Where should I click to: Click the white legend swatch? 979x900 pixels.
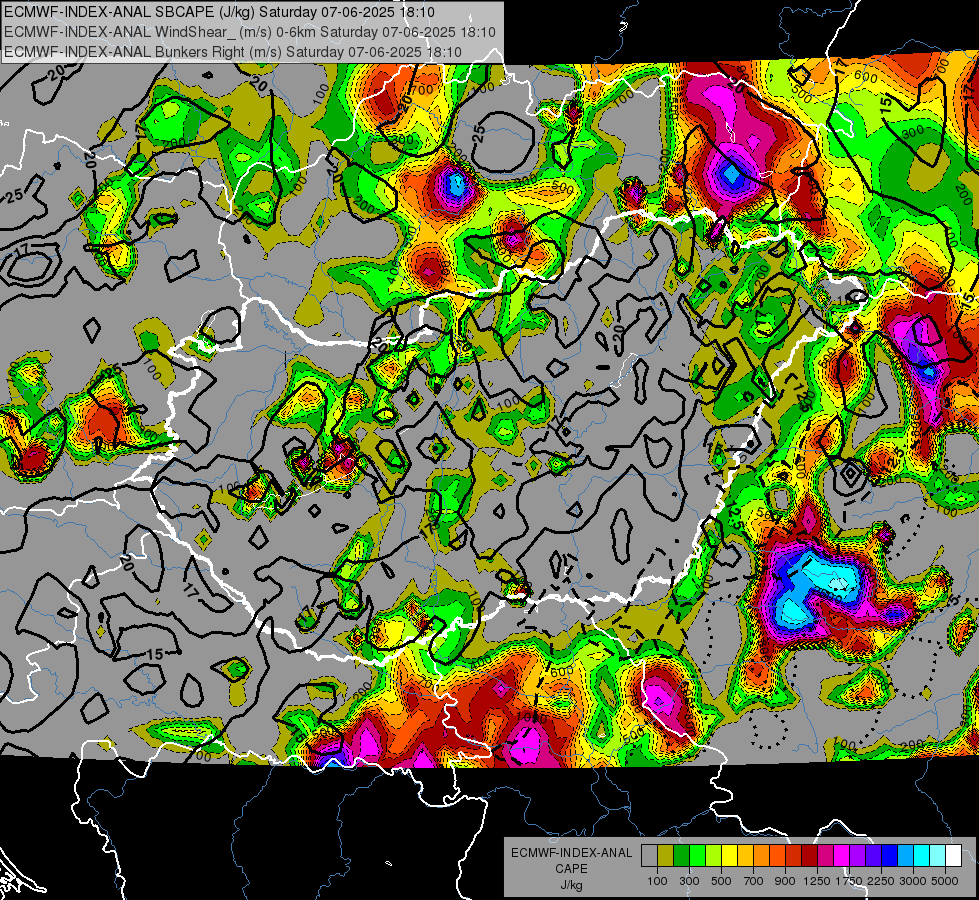(x=954, y=856)
